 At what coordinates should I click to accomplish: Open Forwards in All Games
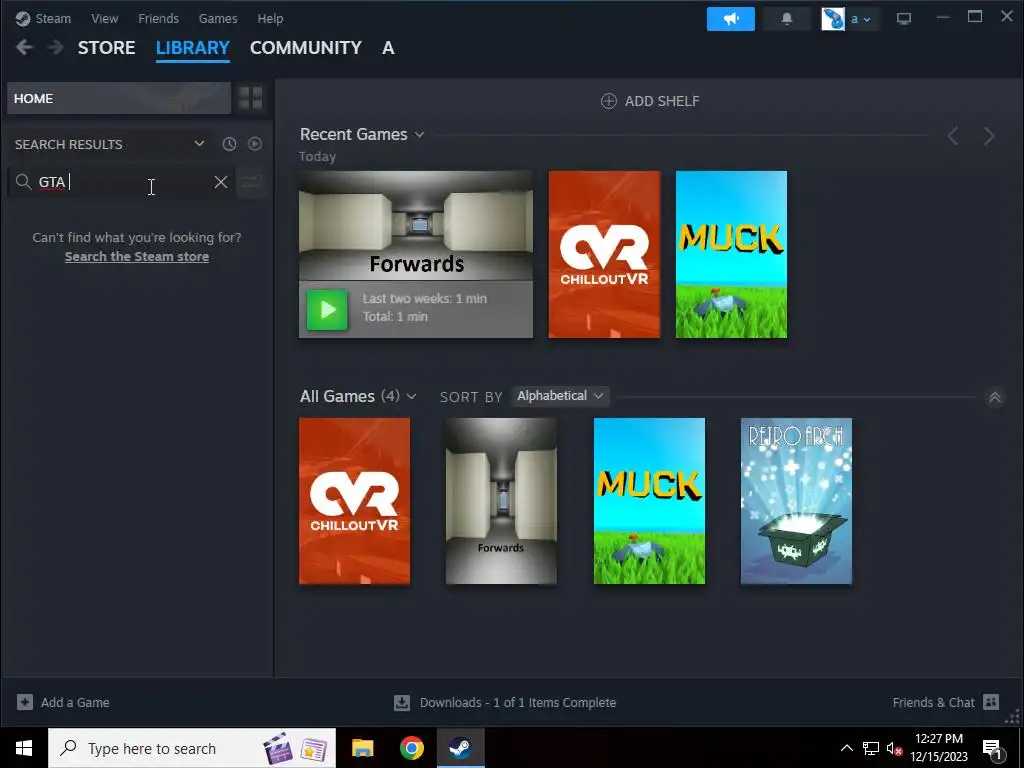[501, 501]
